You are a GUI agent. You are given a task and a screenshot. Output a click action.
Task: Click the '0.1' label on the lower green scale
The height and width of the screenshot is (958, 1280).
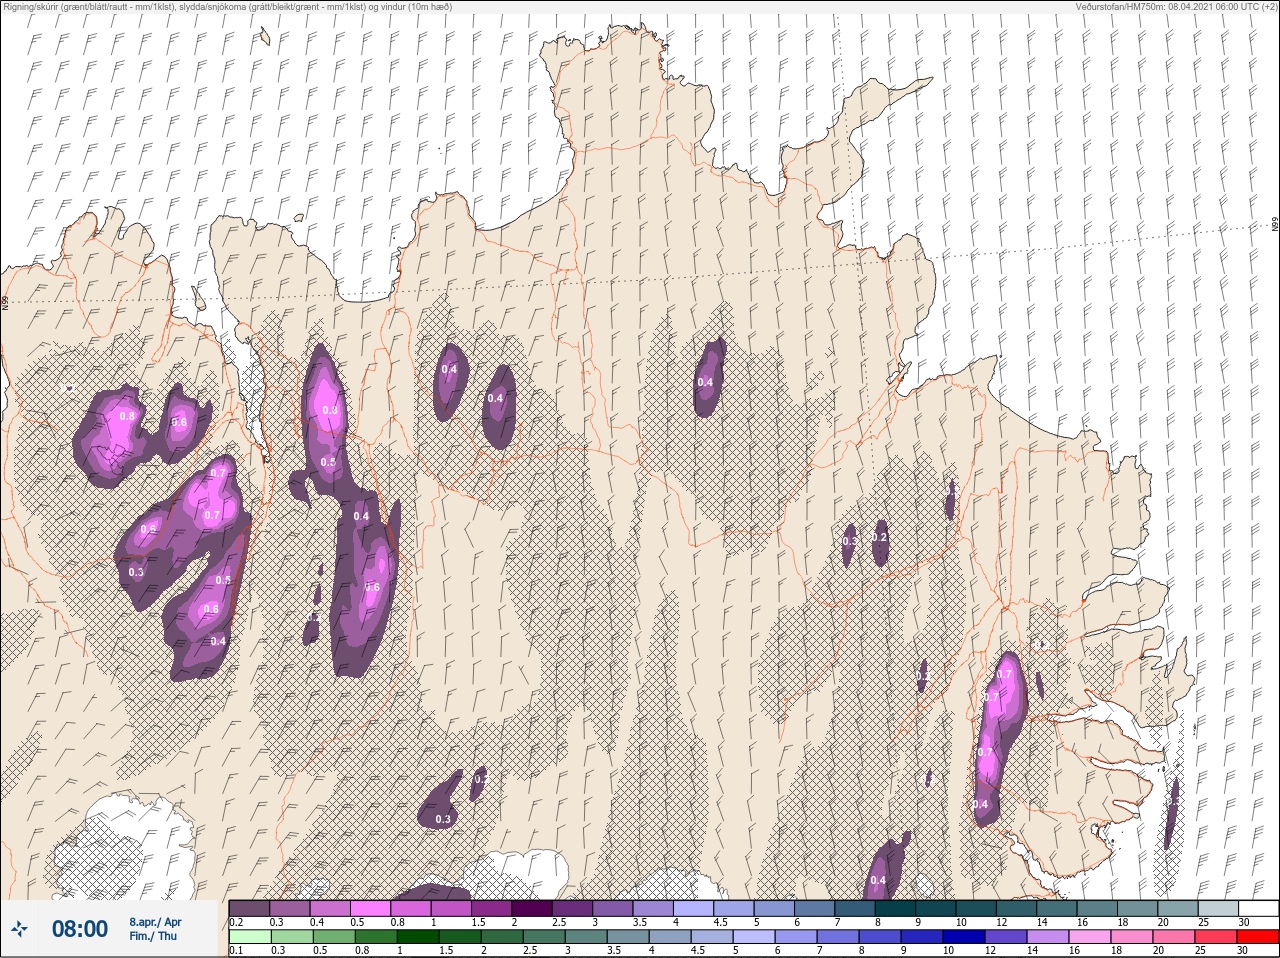point(235,951)
